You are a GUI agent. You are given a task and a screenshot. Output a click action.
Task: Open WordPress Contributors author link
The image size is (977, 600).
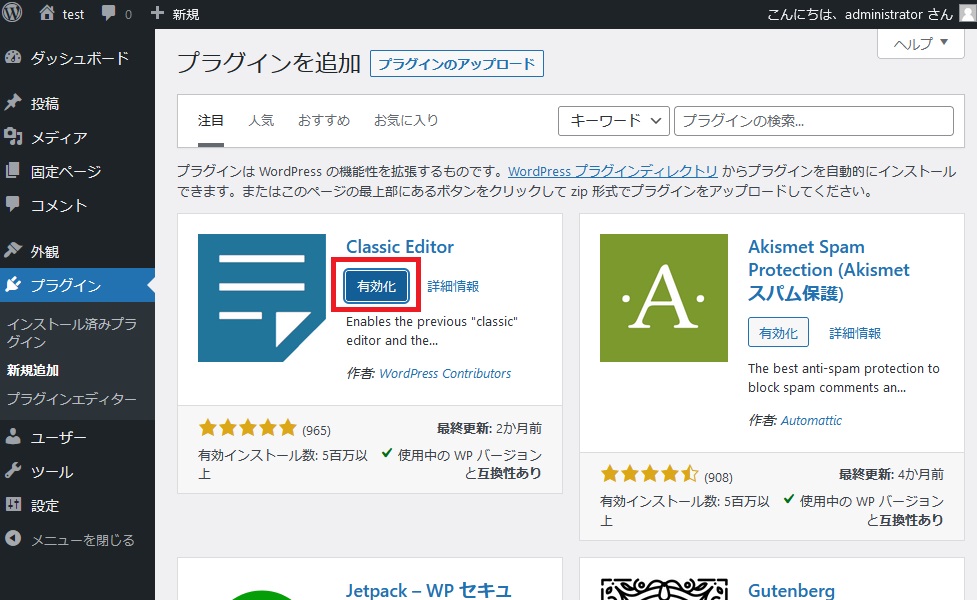pyautogui.click(x=445, y=373)
